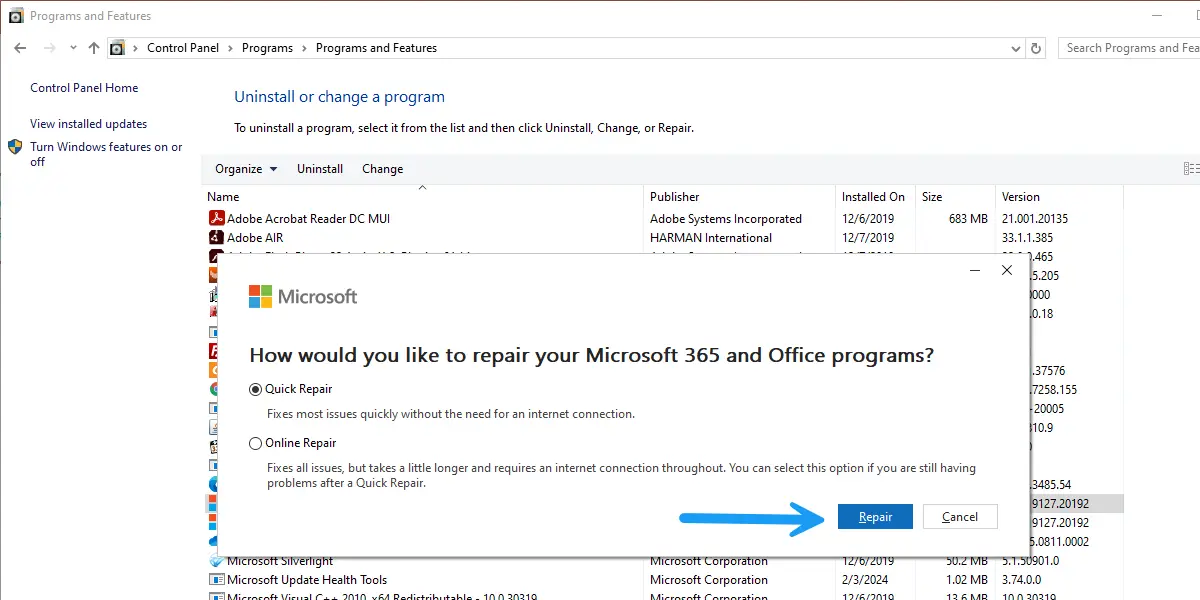
Task: Click the Cancel button in dialog
Action: [x=960, y=517]
